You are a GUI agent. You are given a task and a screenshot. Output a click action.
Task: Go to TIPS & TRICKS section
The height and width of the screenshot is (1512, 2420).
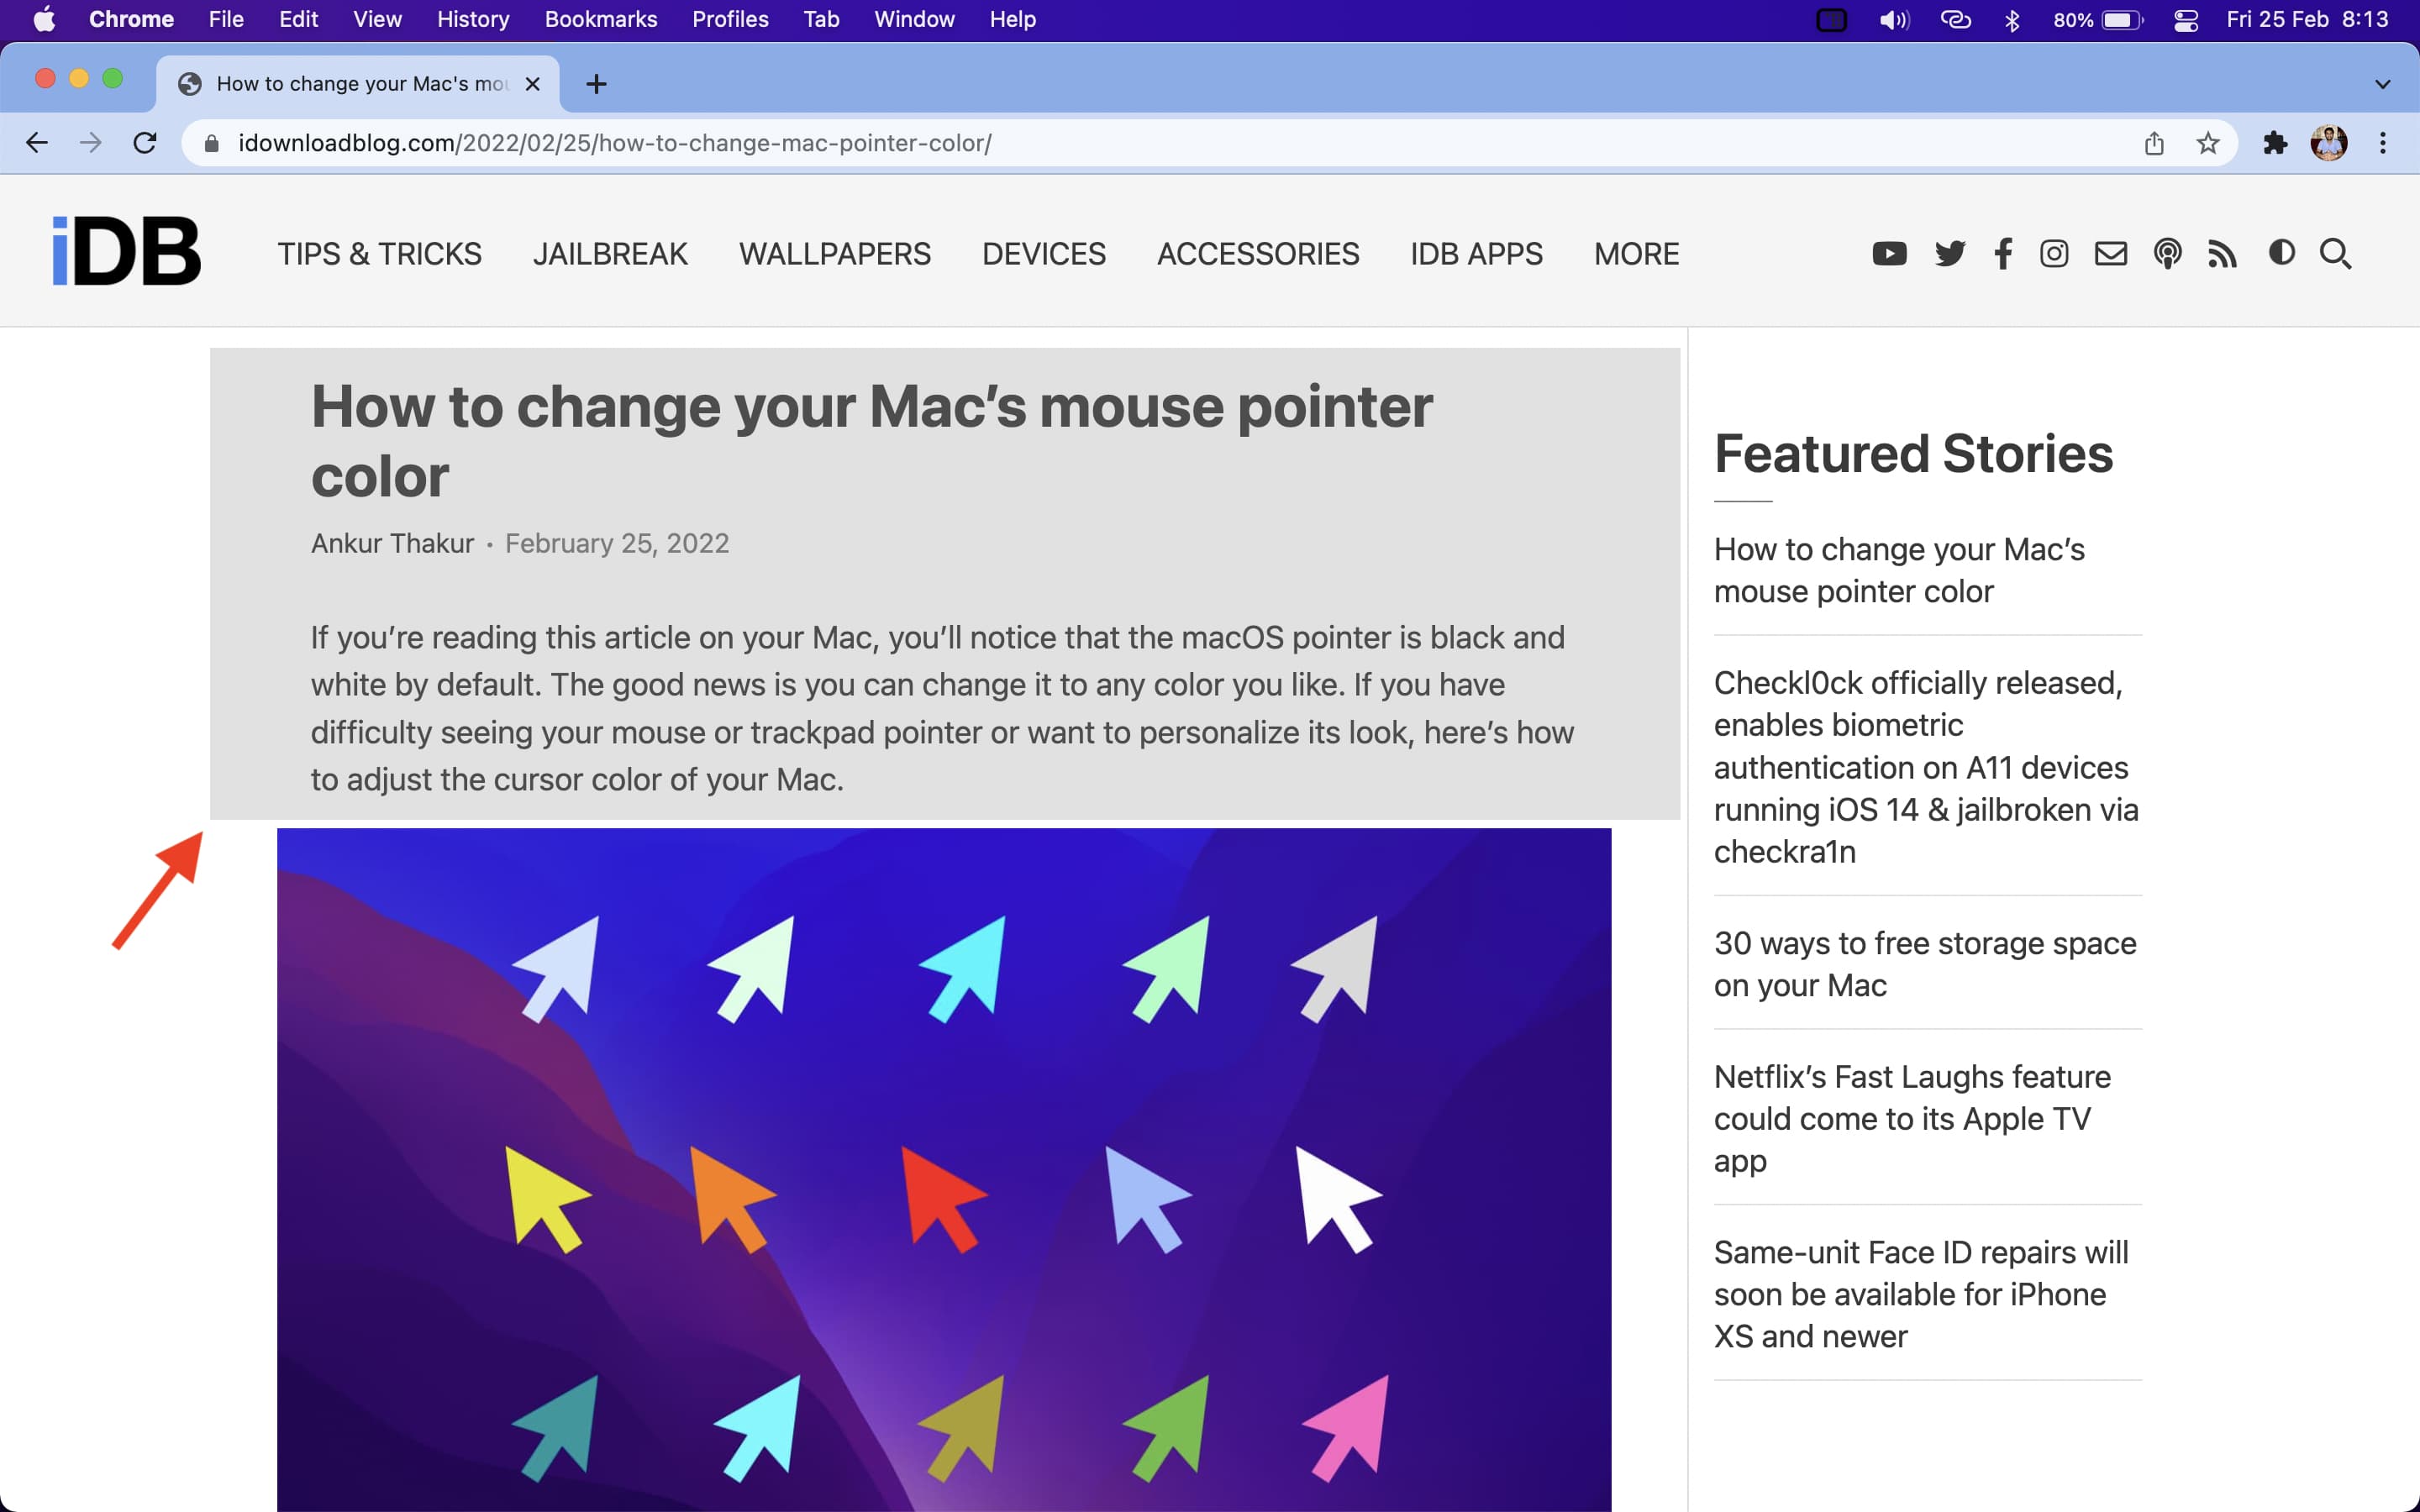point(379,254)
